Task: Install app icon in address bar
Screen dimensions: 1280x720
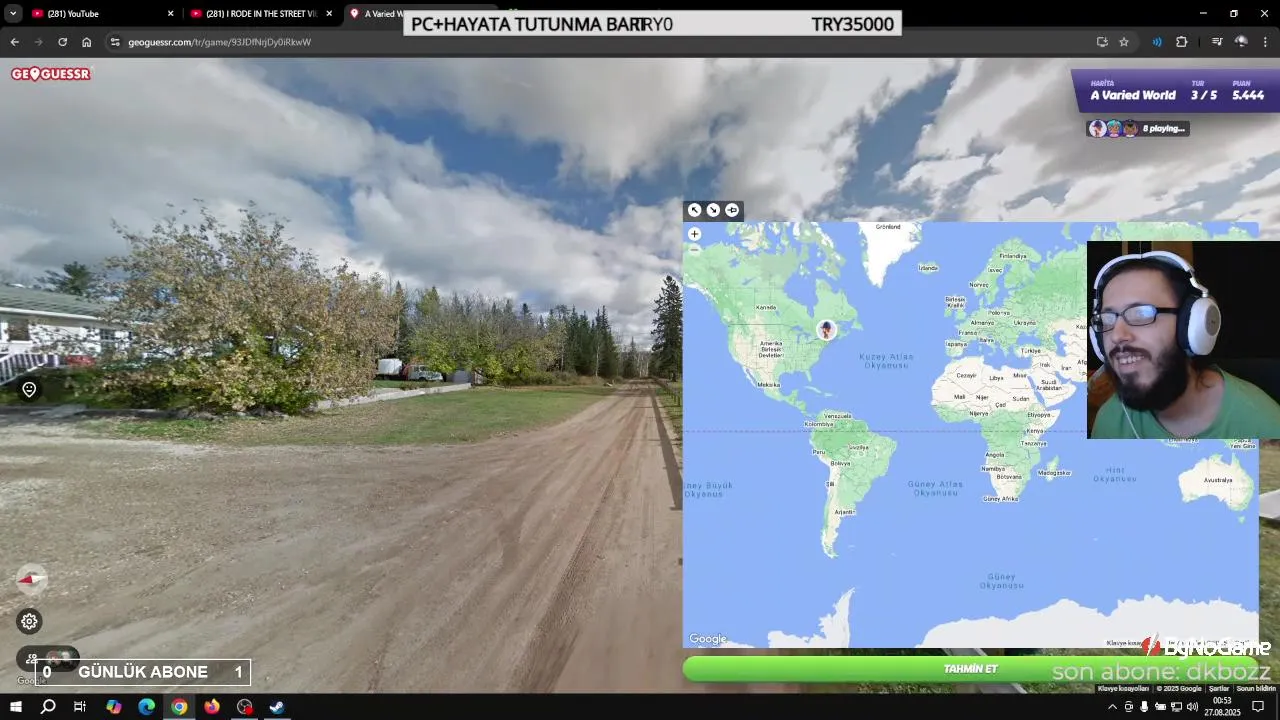Action: [x=1102, y=42]
